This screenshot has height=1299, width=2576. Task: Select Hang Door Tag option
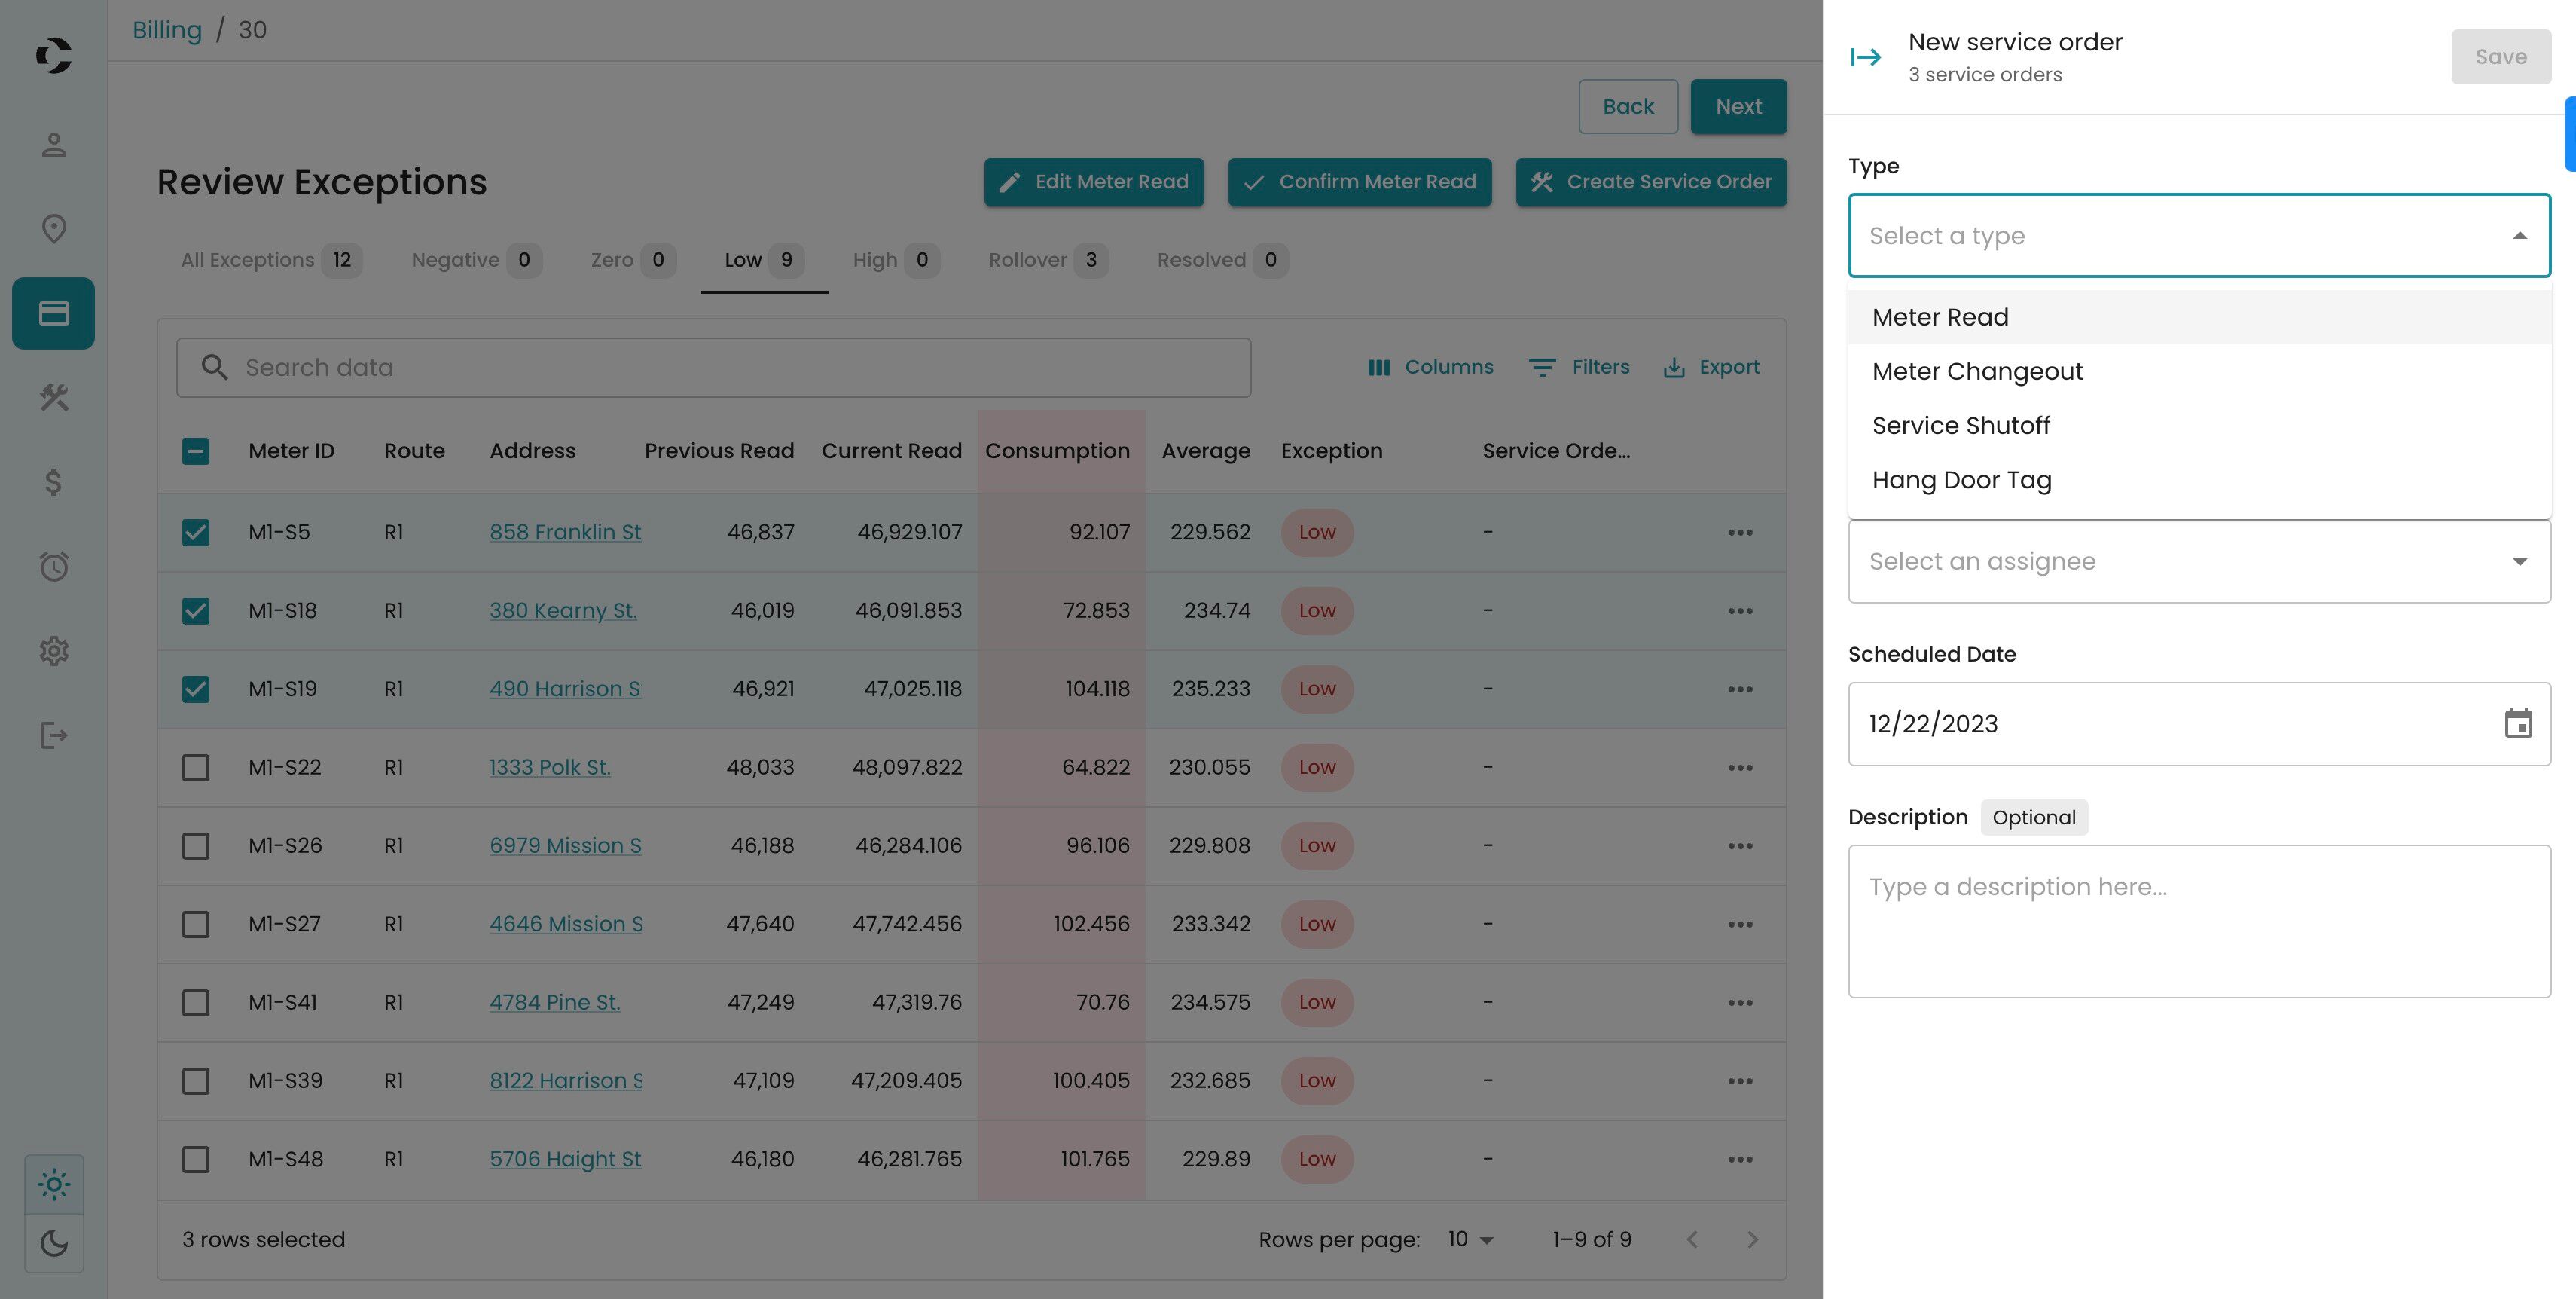pyautogui.click(x=1961, y=480)
